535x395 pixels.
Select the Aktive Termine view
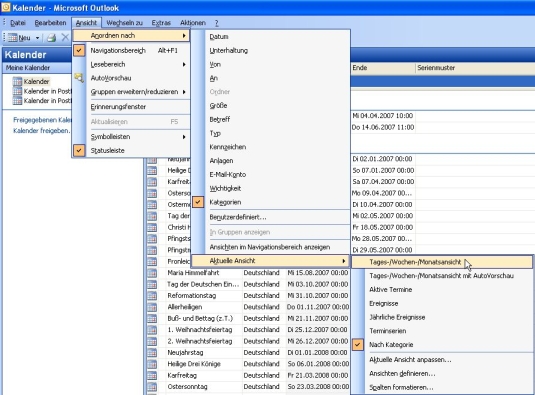[442, 290]
